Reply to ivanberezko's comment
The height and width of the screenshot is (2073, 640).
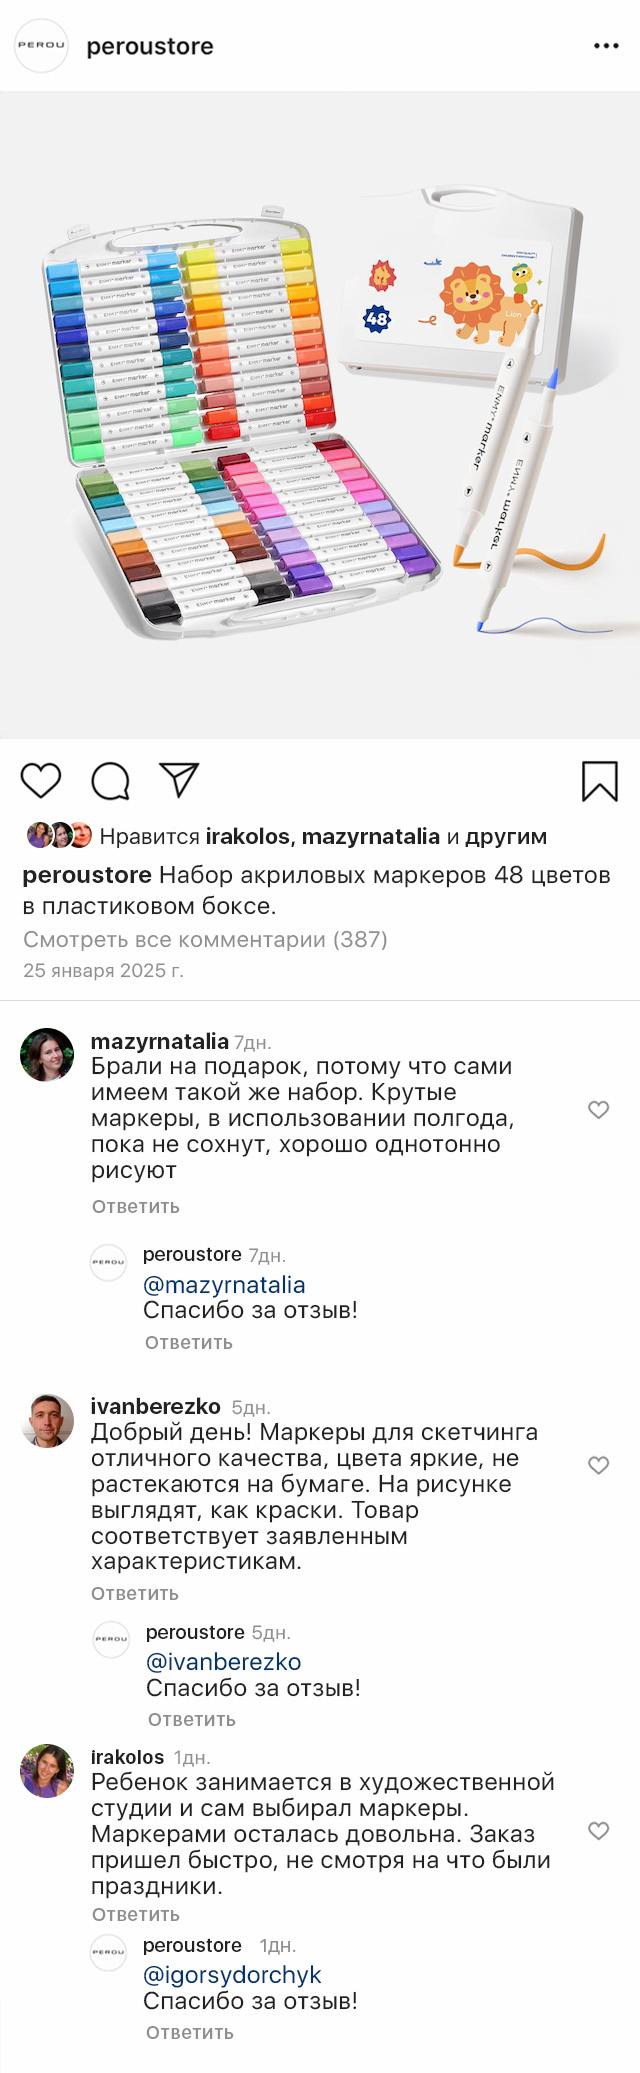pyautogui.click(x=135, y=1593)
